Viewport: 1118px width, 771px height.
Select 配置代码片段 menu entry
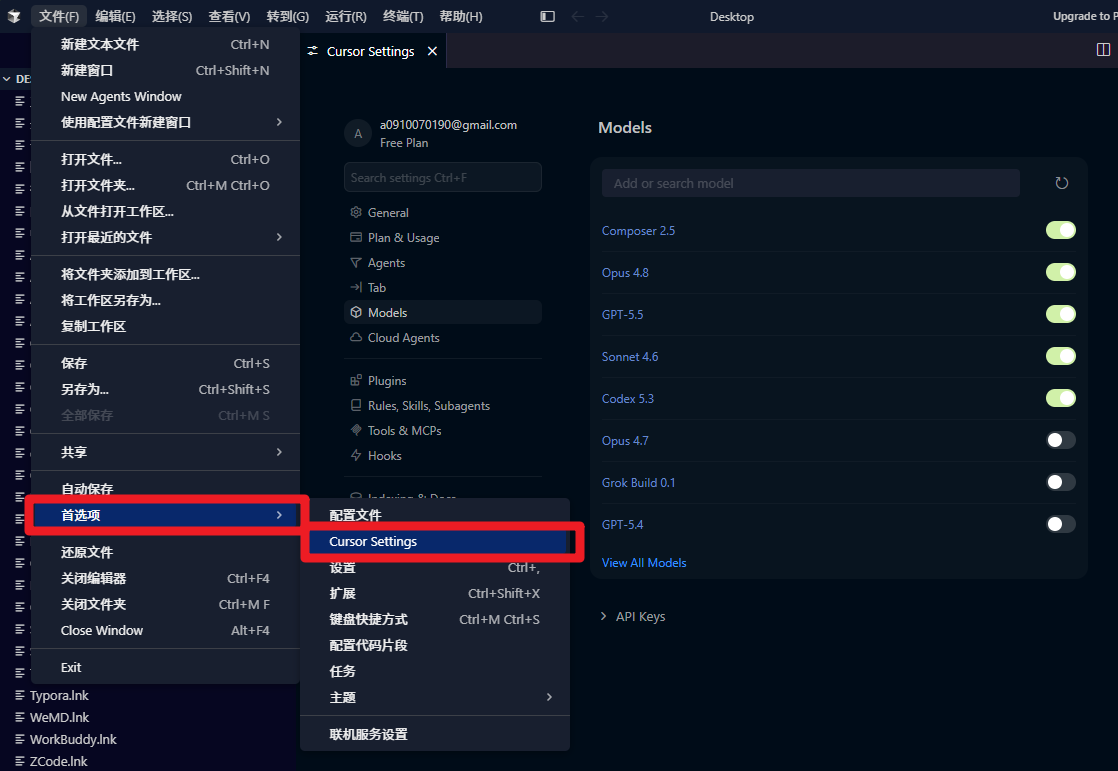[434, 645]
